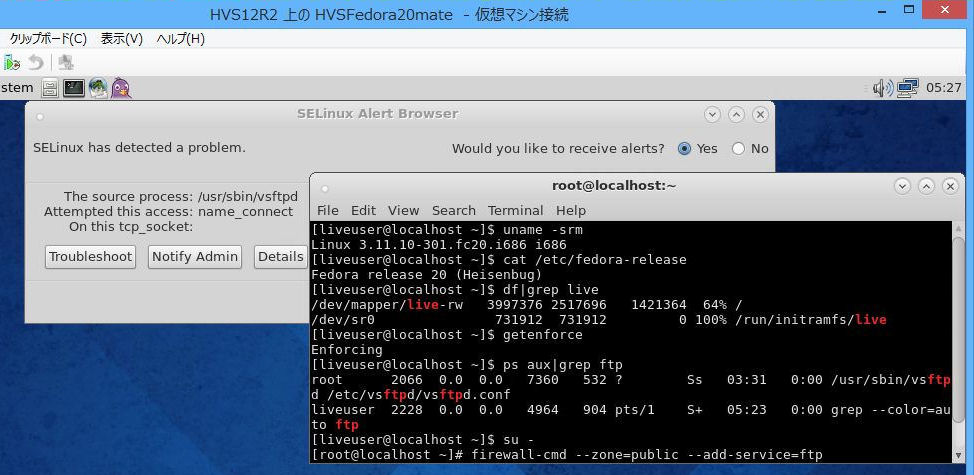974x475 pixels.
Task: Open クリップボード(C) menu in Hyper-V window
Action: pos(48,39)
